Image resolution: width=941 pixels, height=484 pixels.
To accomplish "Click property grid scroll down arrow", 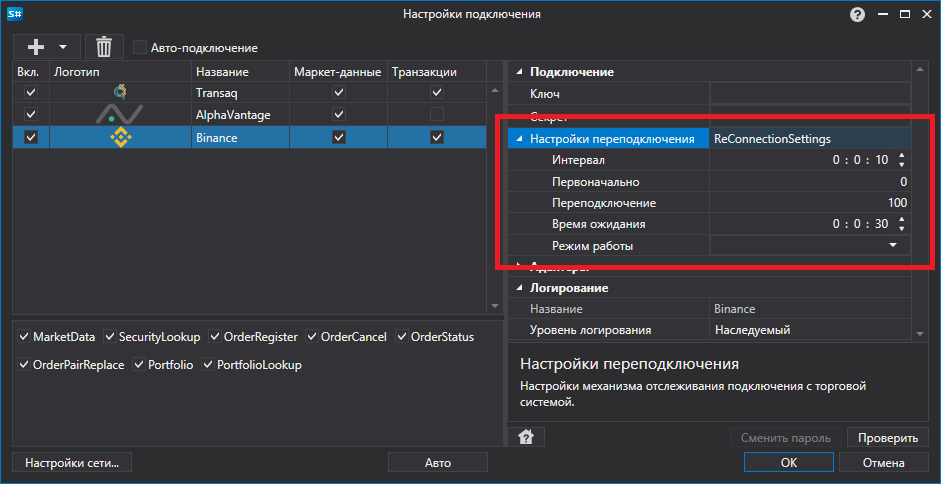I will [920, 333].
